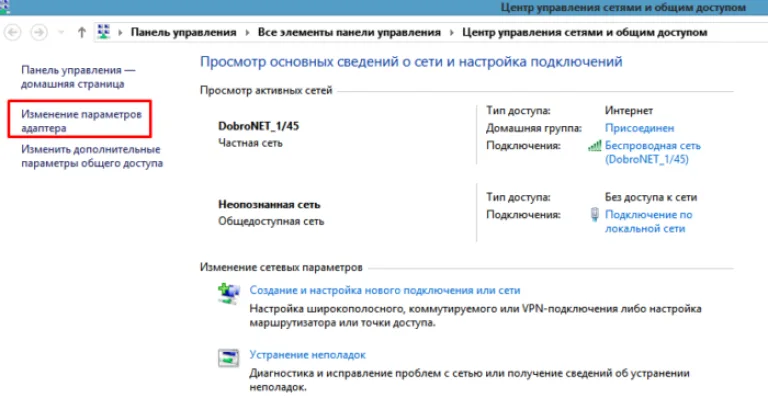Select Центр управления сетями breadcrumb

(584, 32)
